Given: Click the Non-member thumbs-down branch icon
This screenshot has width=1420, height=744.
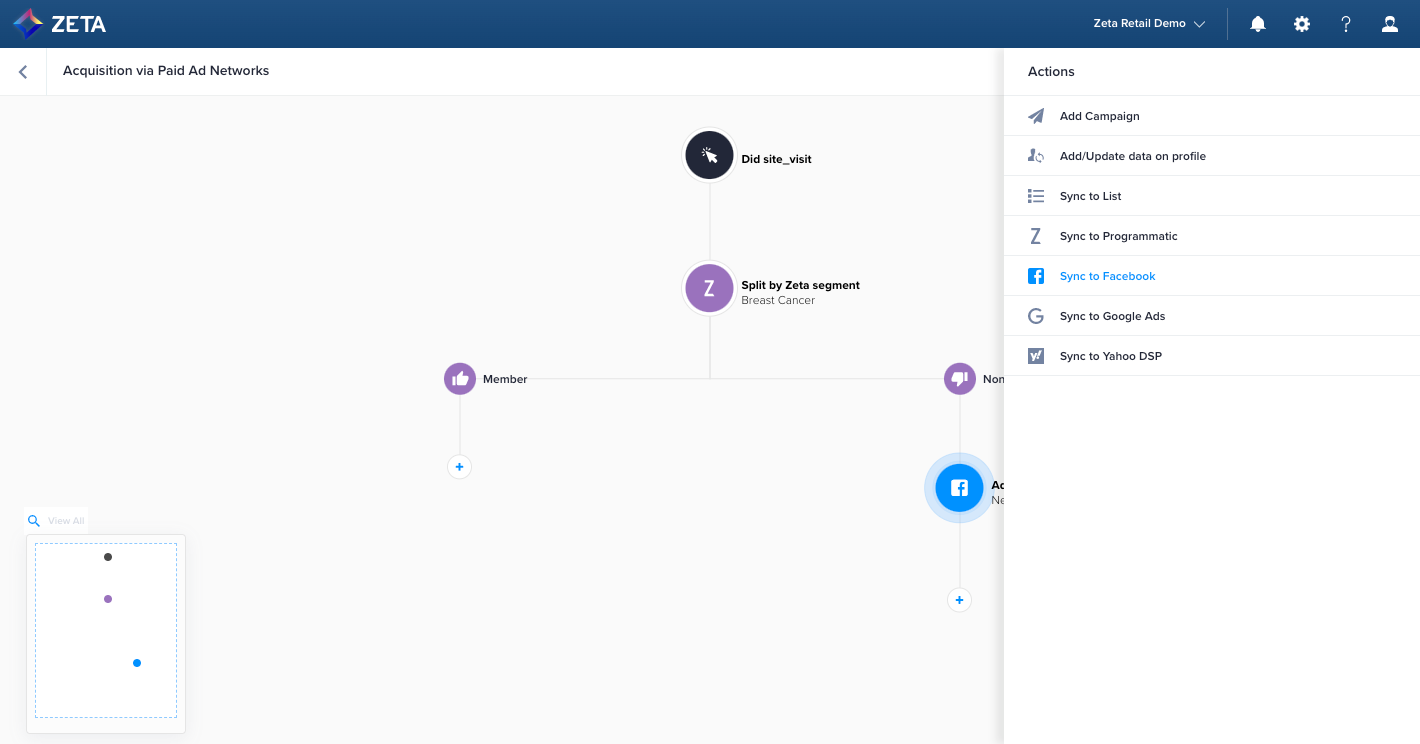Looking at the screenshot, I should [x=960, y=379].
